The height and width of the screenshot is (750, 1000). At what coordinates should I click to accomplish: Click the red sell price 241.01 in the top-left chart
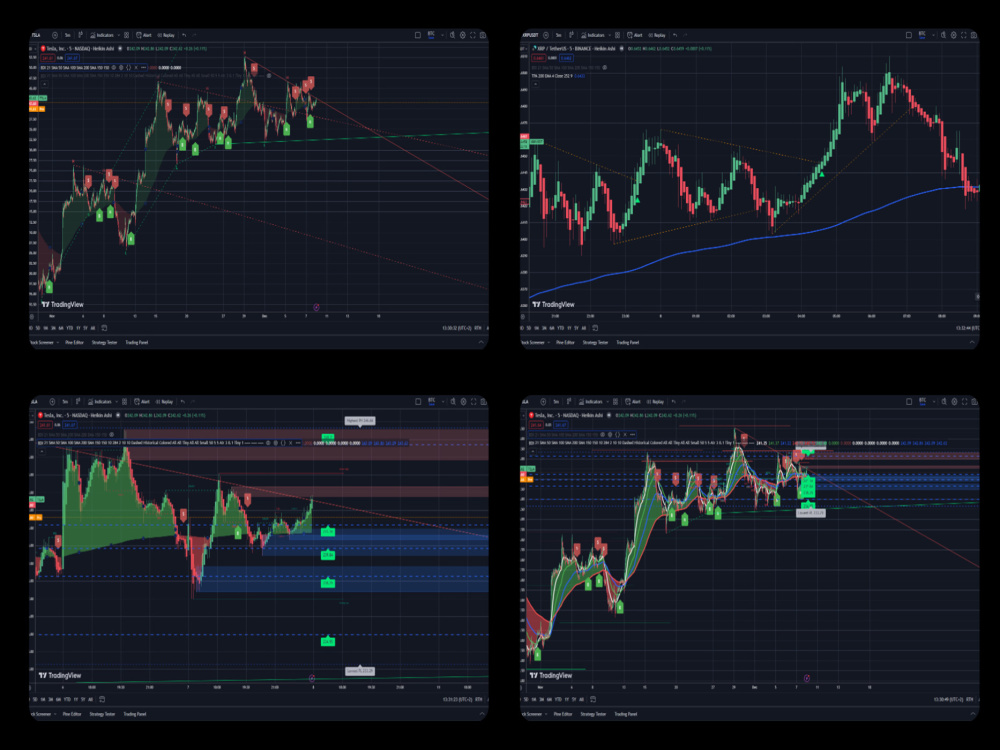click(x=48, y=58)
